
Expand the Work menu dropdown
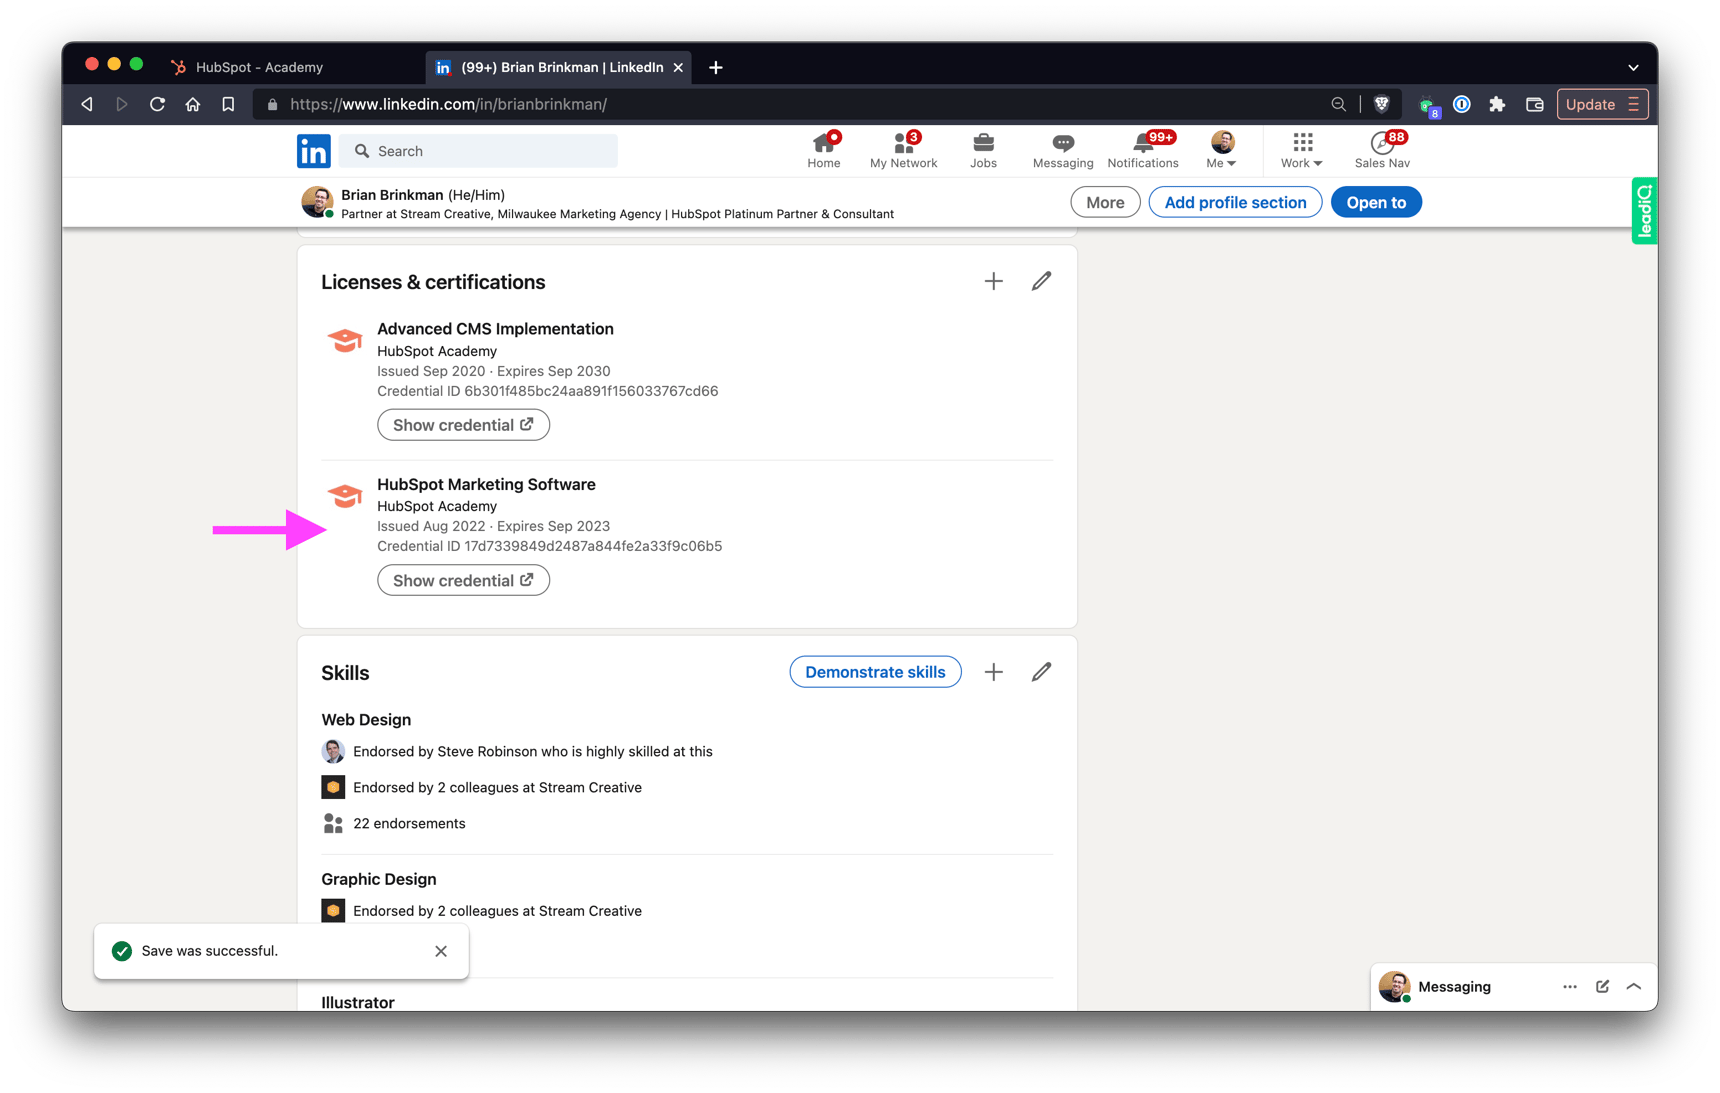1301,151
